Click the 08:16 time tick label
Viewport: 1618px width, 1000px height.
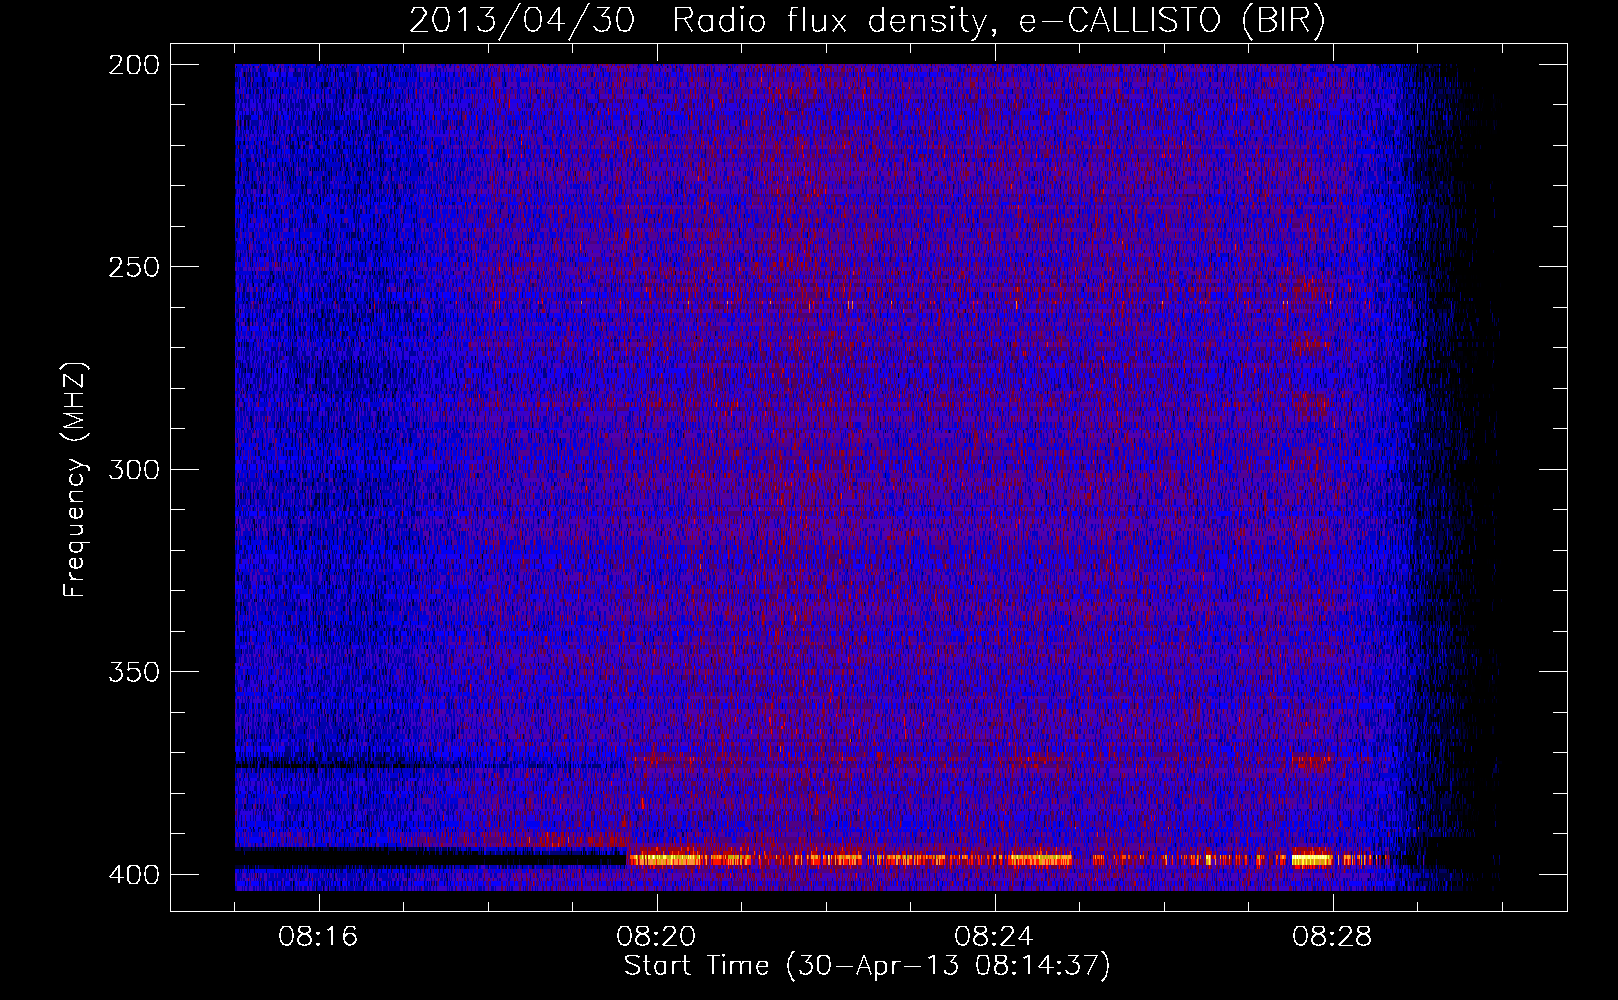coord(319,937)
